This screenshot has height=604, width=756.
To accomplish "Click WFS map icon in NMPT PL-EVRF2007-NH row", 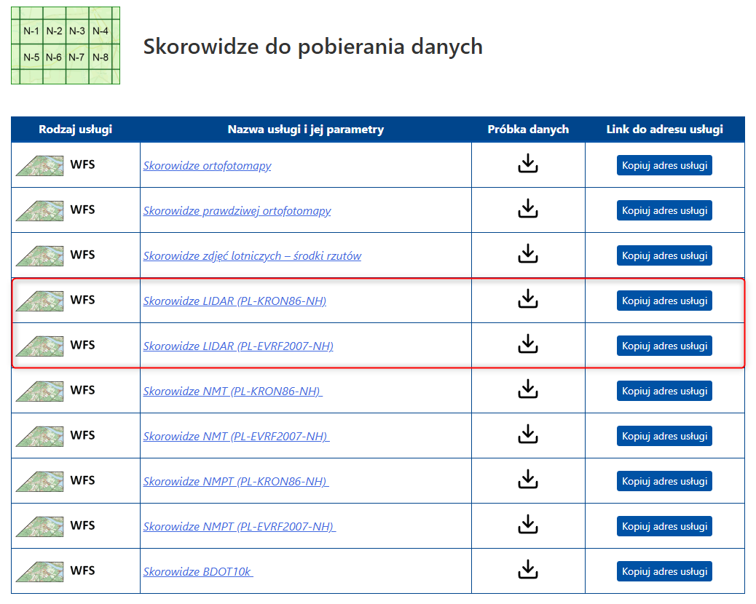I will click(40, 526).
